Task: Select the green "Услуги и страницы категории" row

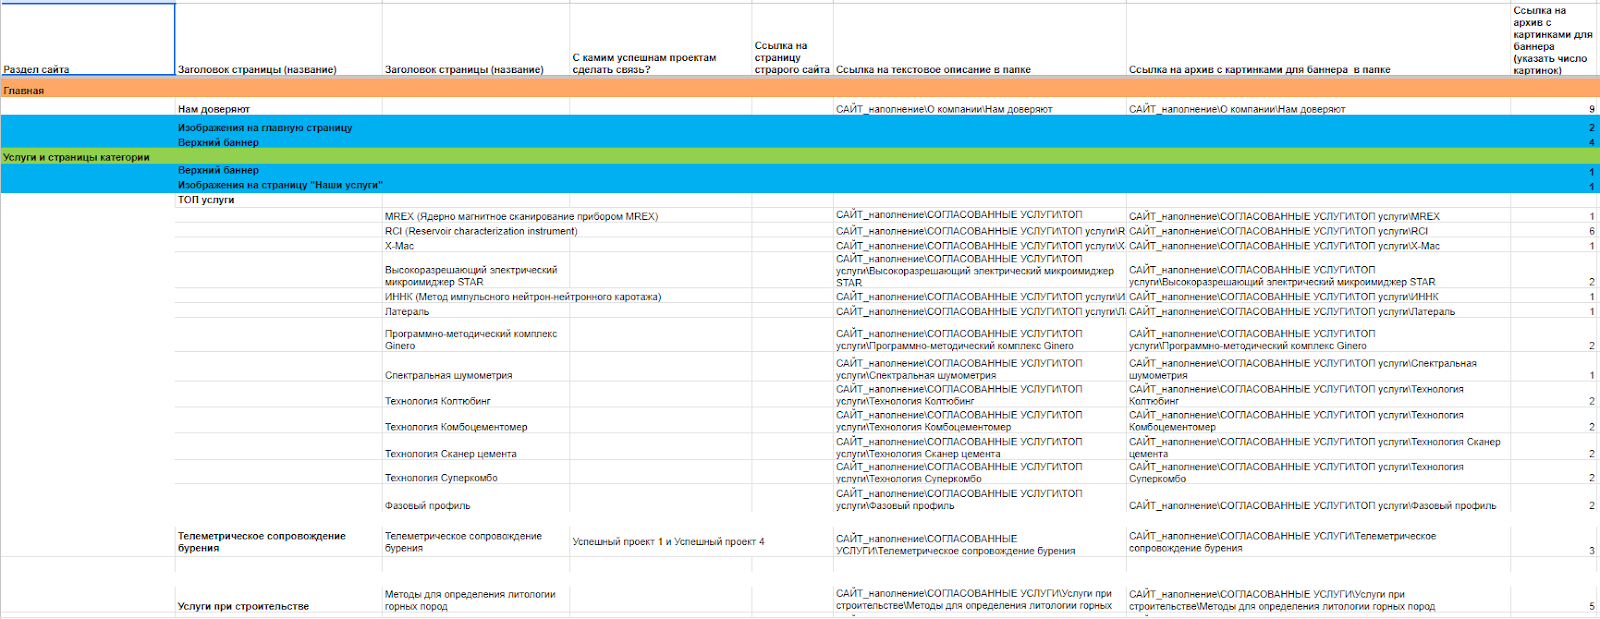Action: [800, 157]
